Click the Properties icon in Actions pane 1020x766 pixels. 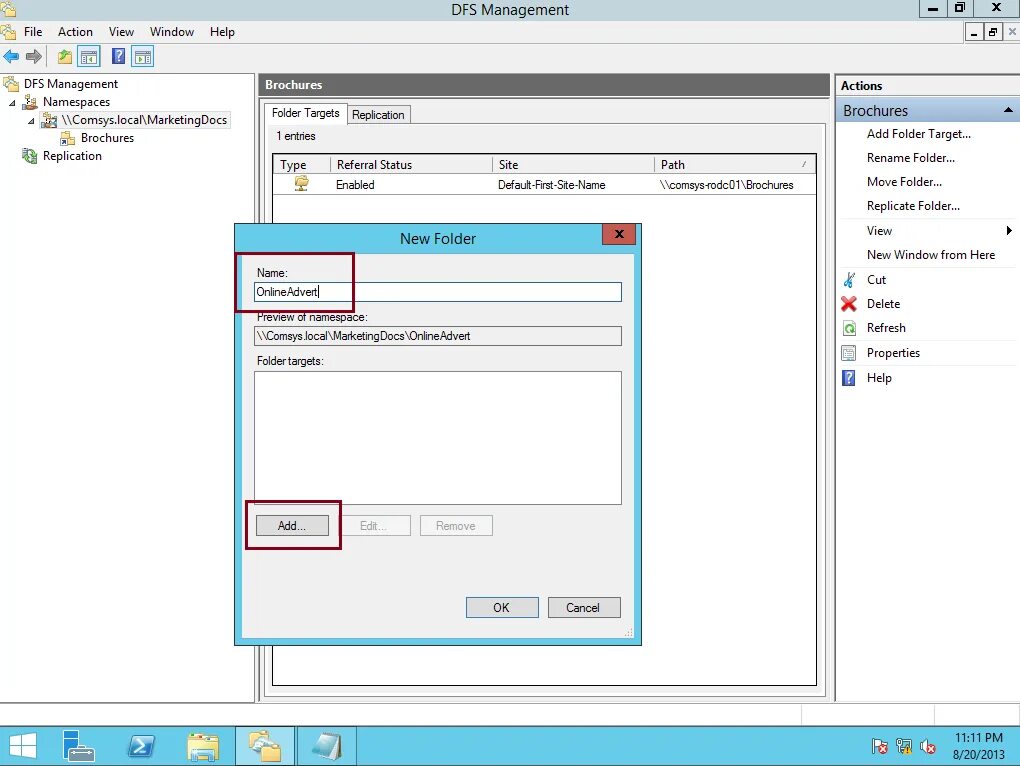click(849, 353)
